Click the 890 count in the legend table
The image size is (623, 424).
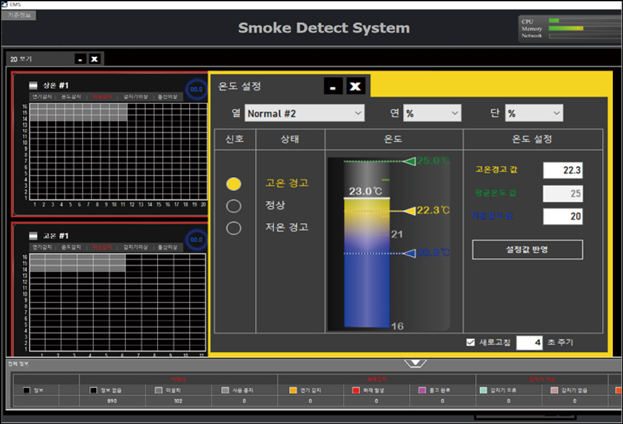[x=112, y=401]
